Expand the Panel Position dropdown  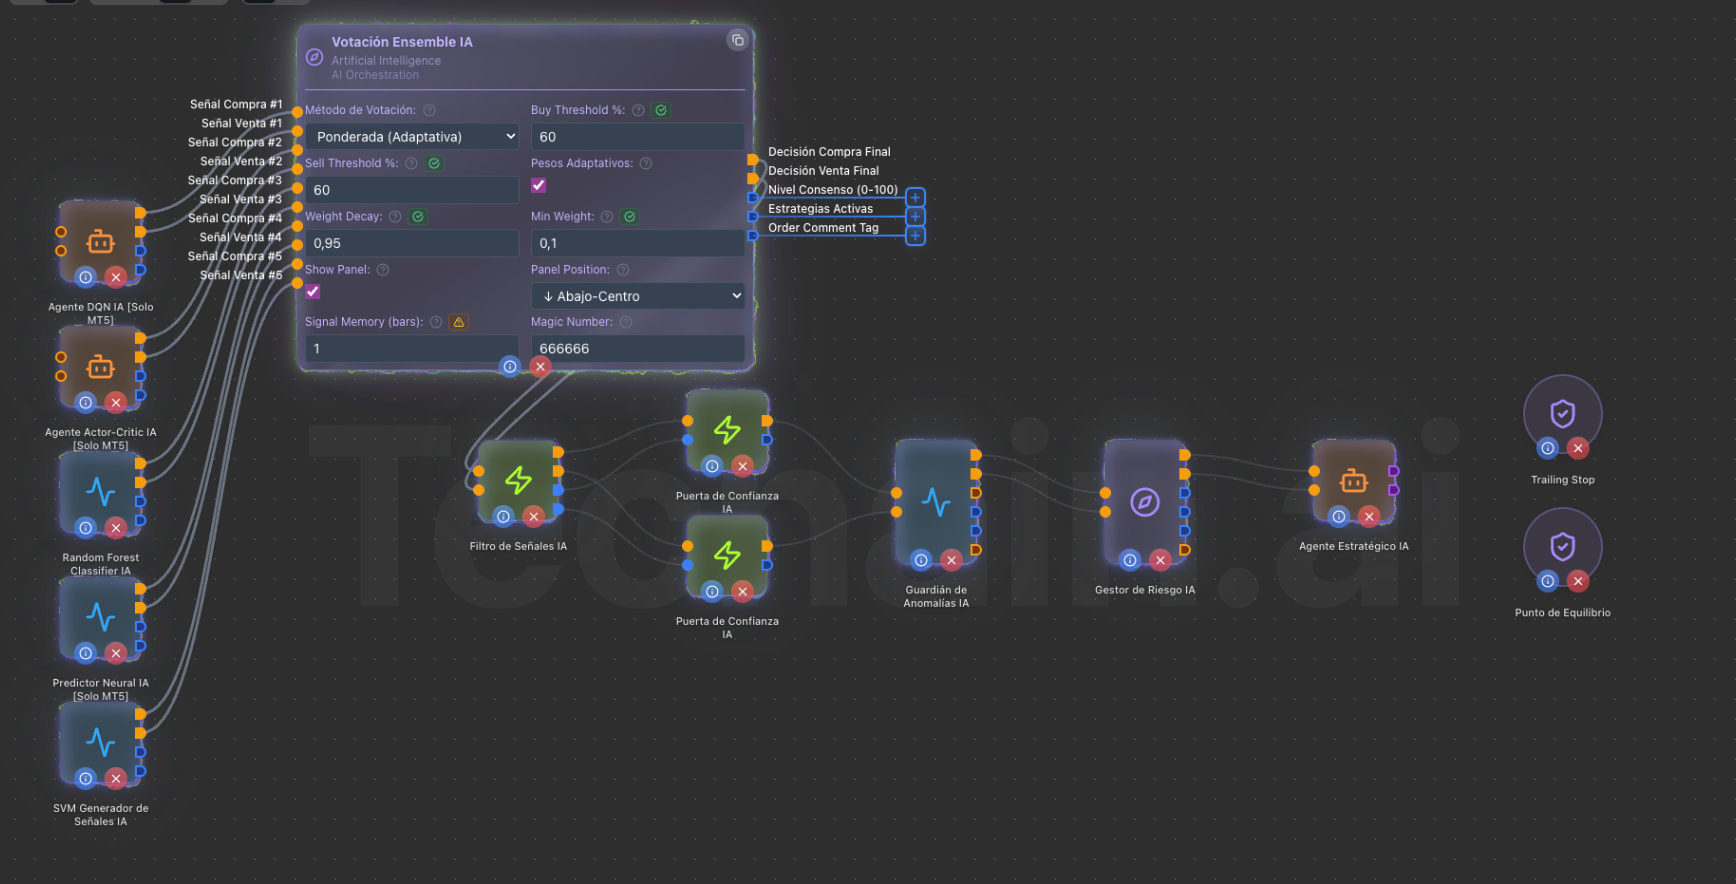point(638,296)
